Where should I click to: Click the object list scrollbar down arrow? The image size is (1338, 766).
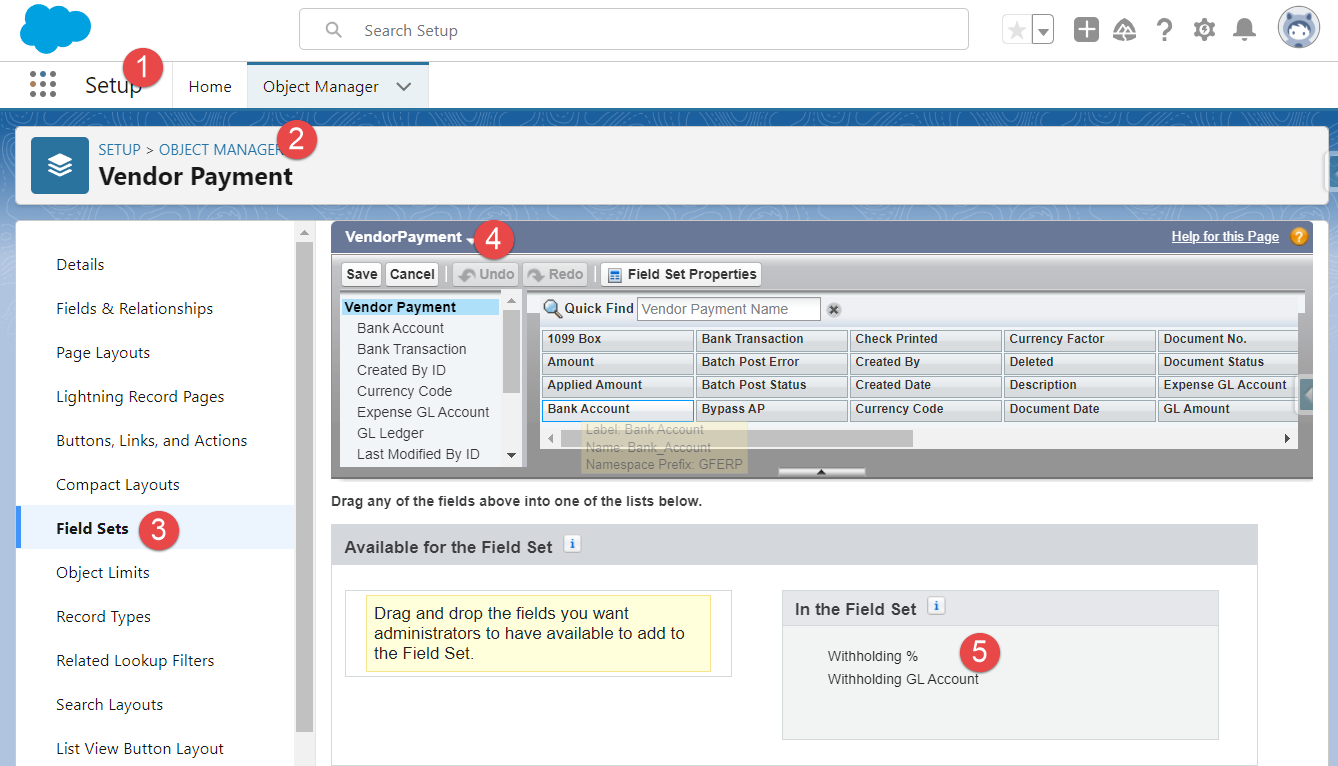(511, 455)
